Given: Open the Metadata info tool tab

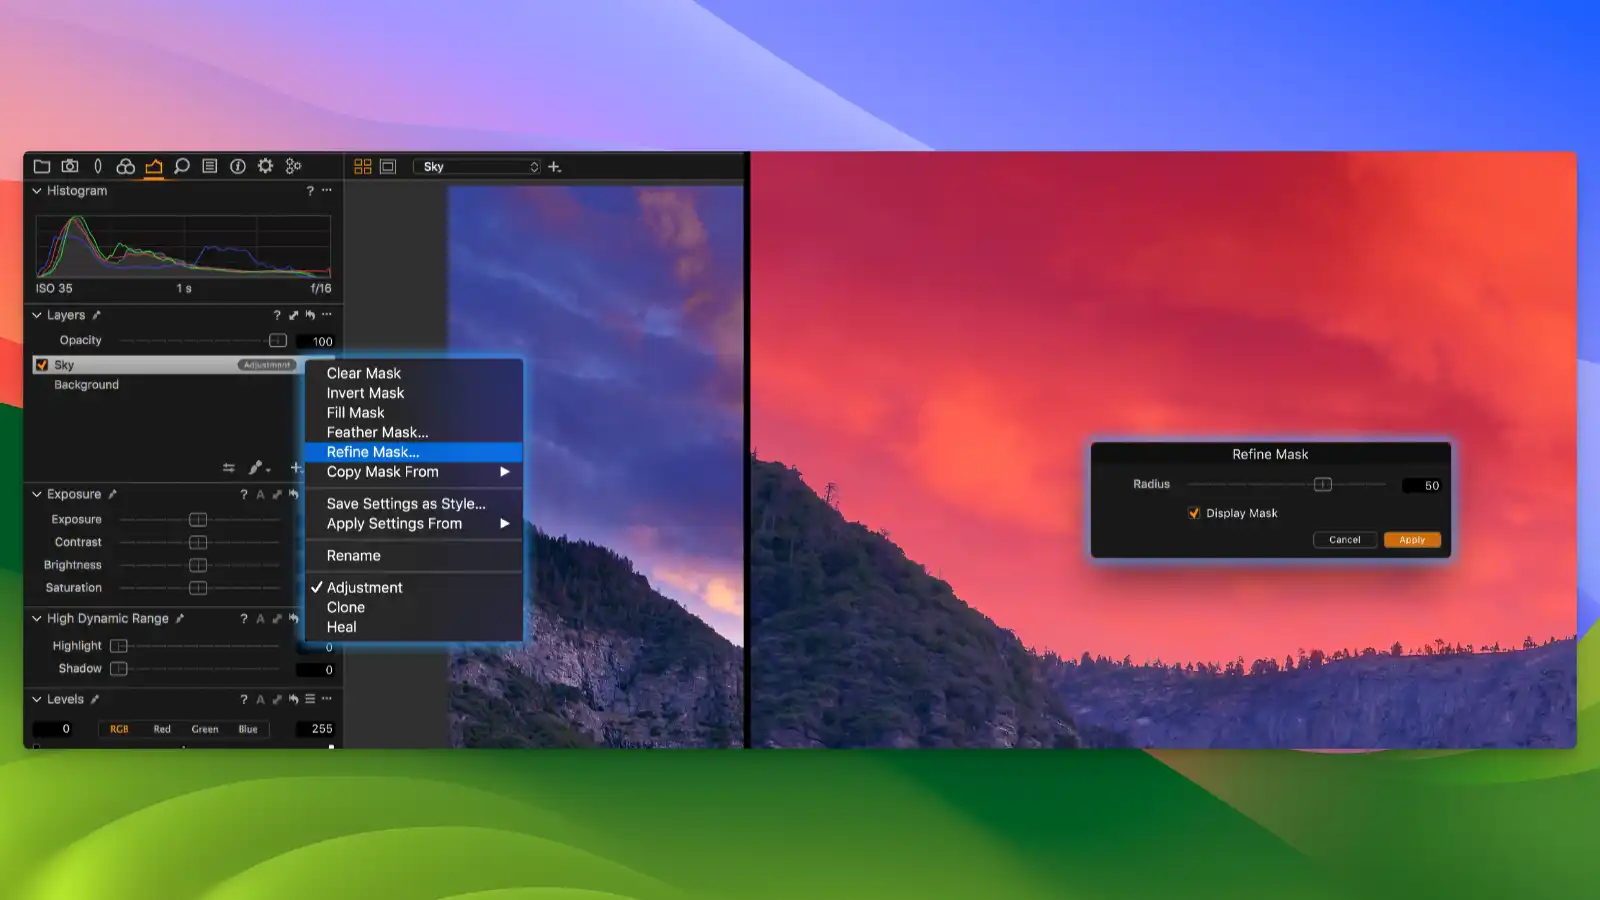Looking at the screenshot, I should coord(238,166).
